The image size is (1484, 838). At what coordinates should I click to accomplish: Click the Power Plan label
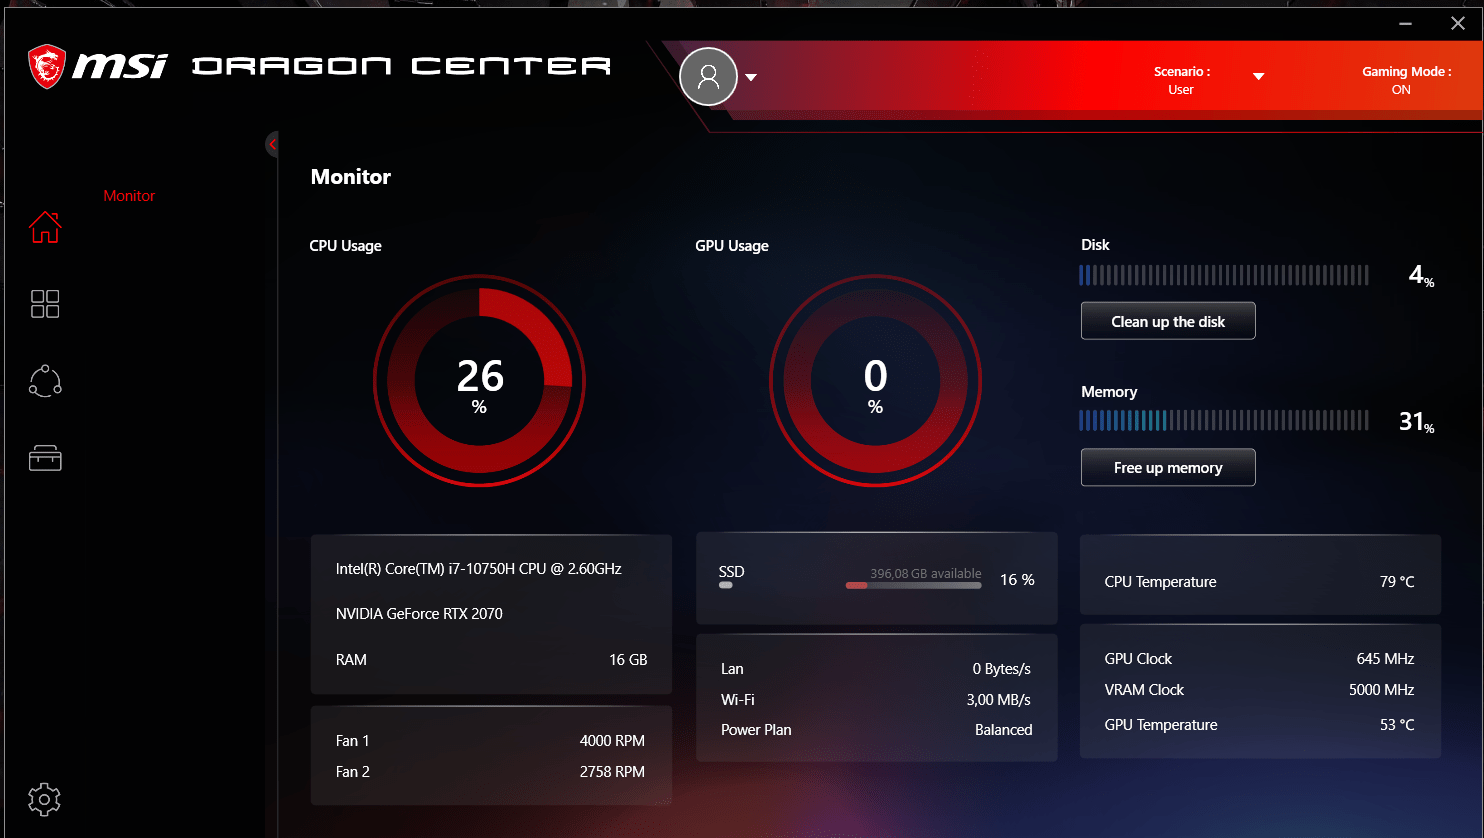756,730
